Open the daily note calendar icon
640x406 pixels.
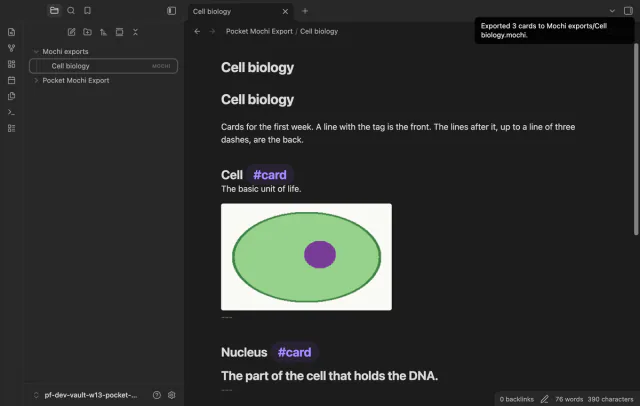[11, 80]
